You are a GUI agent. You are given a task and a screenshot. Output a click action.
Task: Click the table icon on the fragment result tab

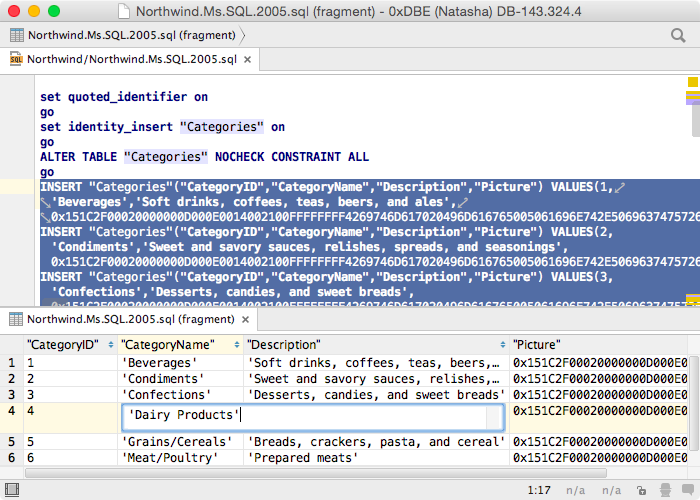[16, 319]
